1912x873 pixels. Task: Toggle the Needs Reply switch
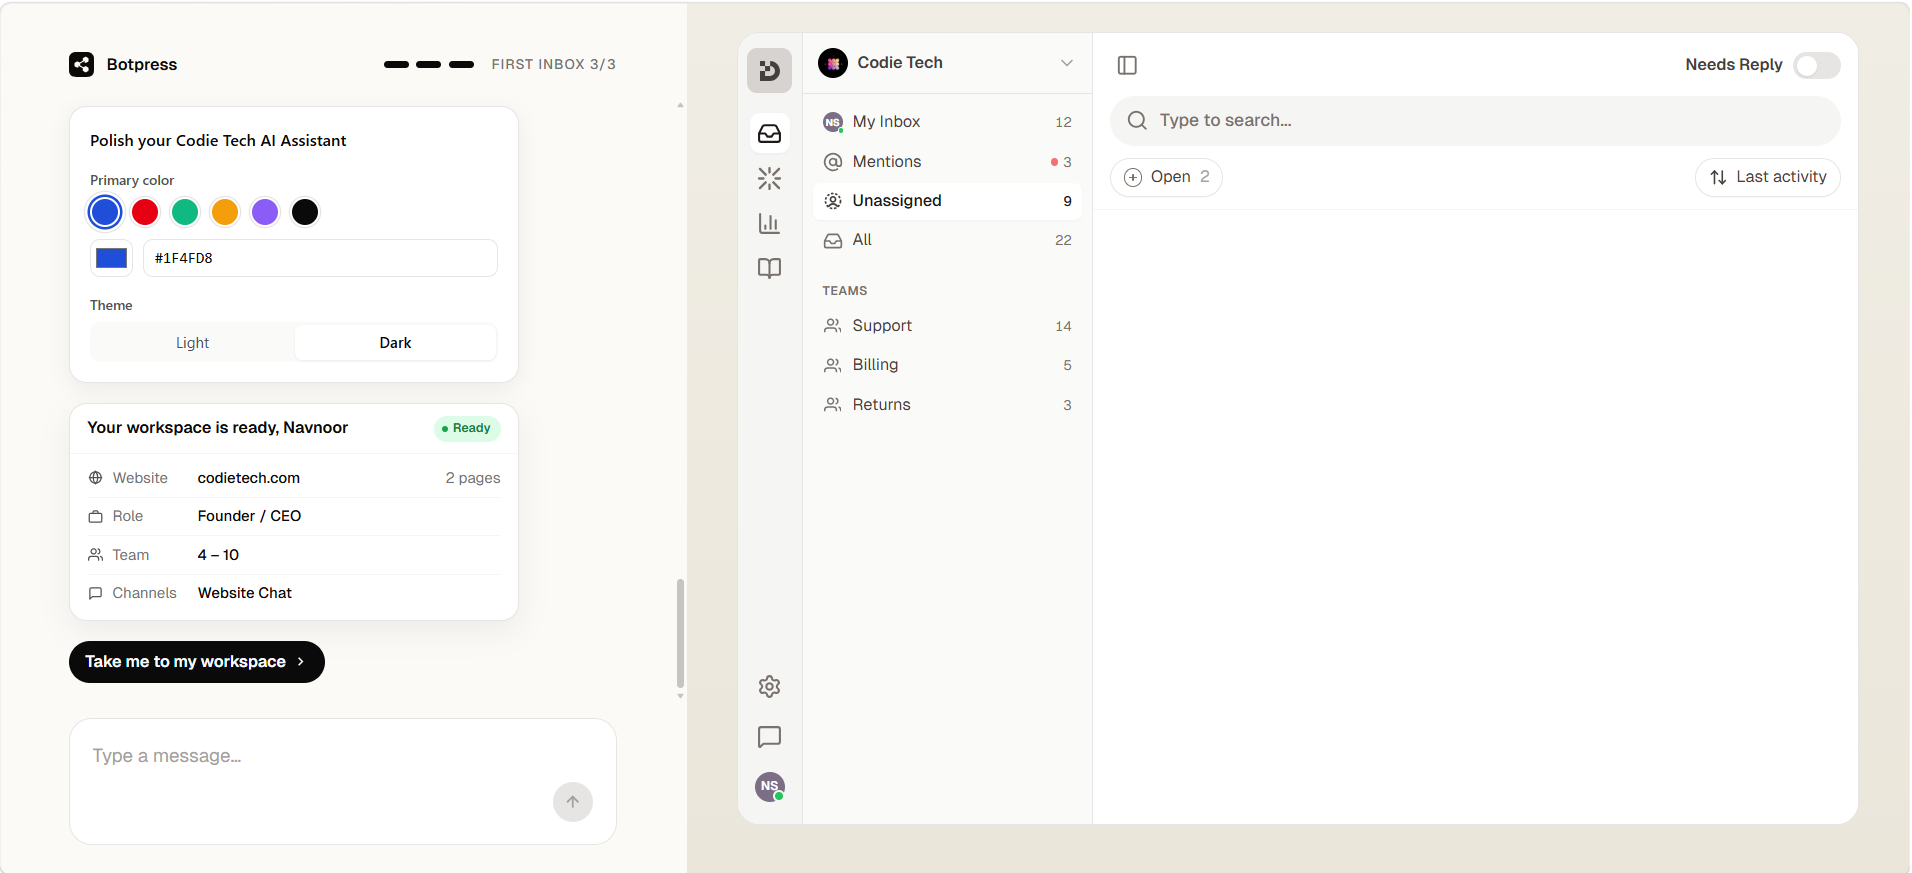click(x=1817, y=65)
